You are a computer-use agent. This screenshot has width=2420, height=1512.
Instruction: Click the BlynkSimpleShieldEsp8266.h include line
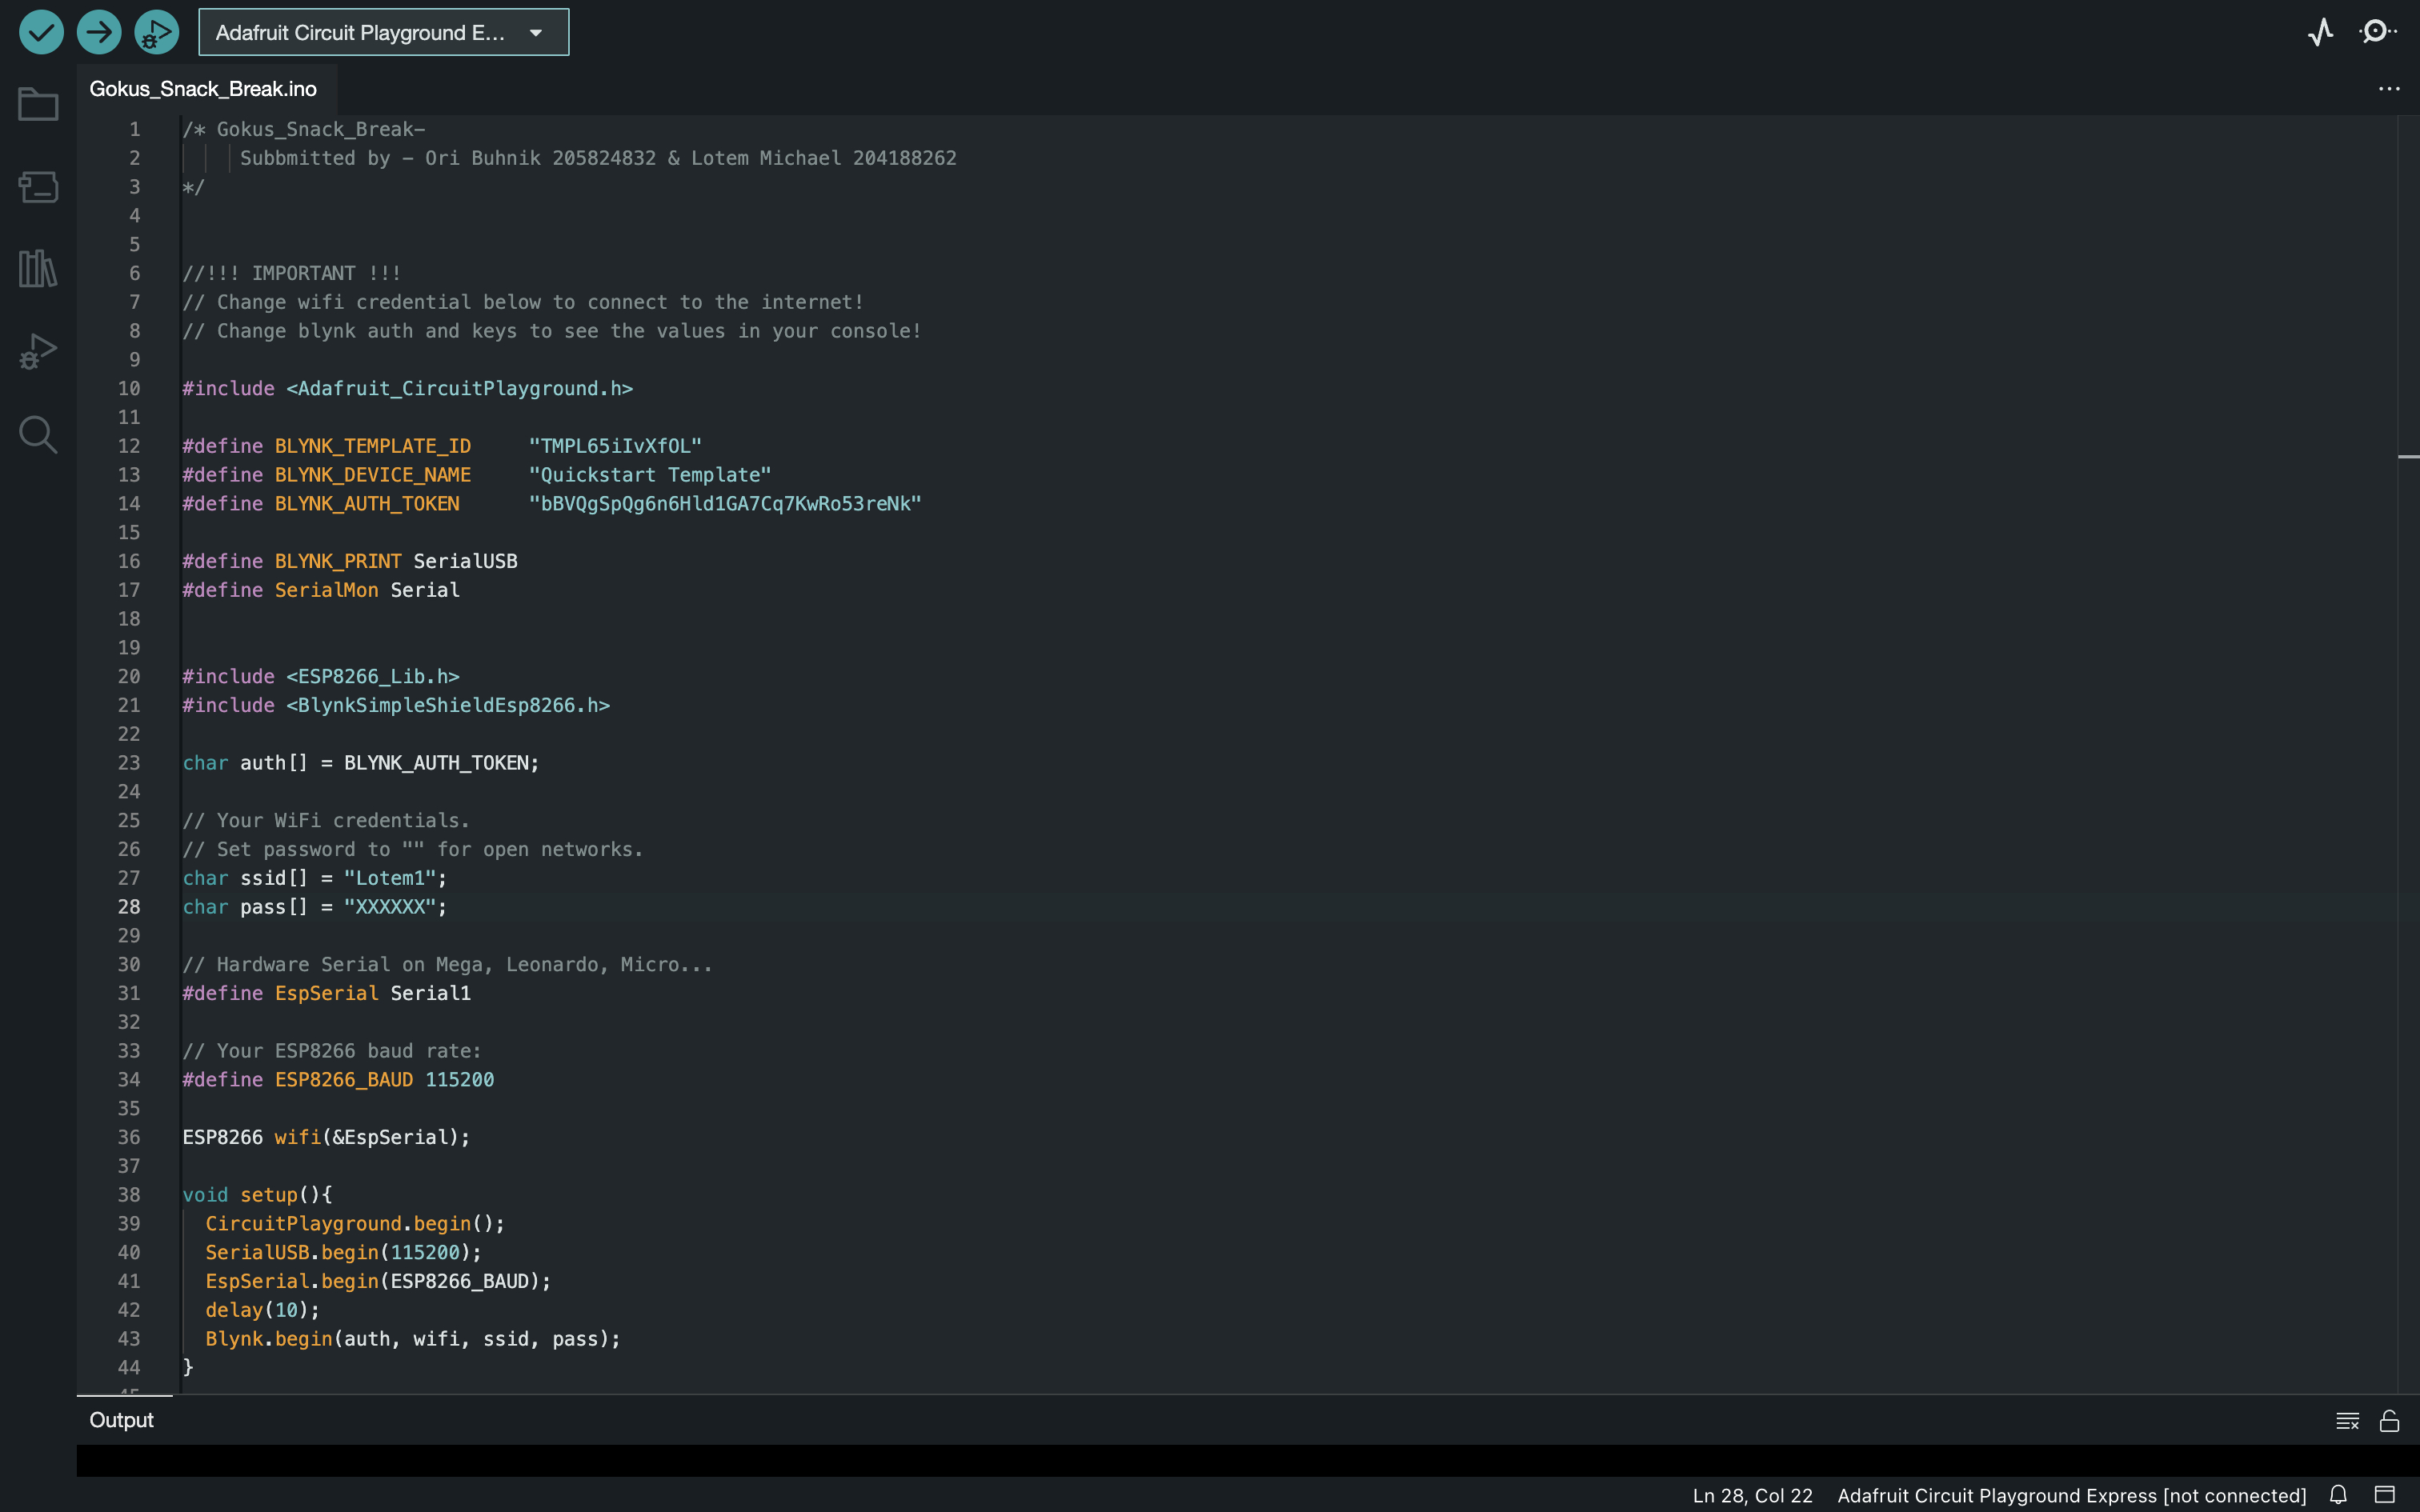pyautogui.click(x=396, y=706)
